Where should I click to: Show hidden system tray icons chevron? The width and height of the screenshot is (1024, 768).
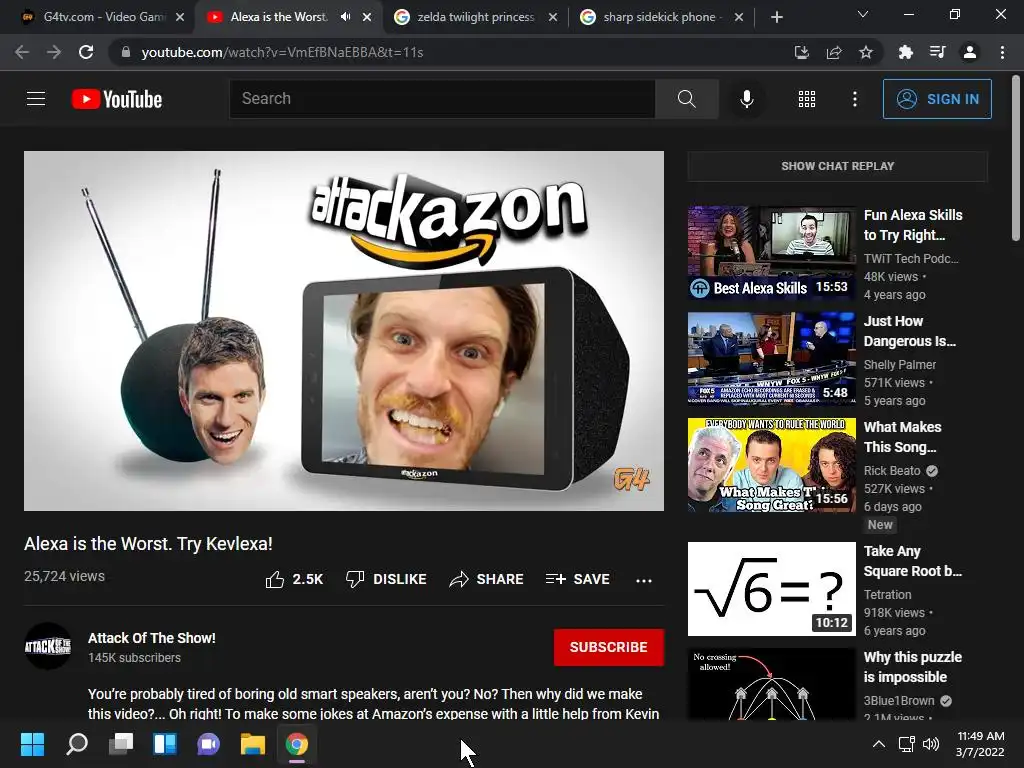pos(879,744)
